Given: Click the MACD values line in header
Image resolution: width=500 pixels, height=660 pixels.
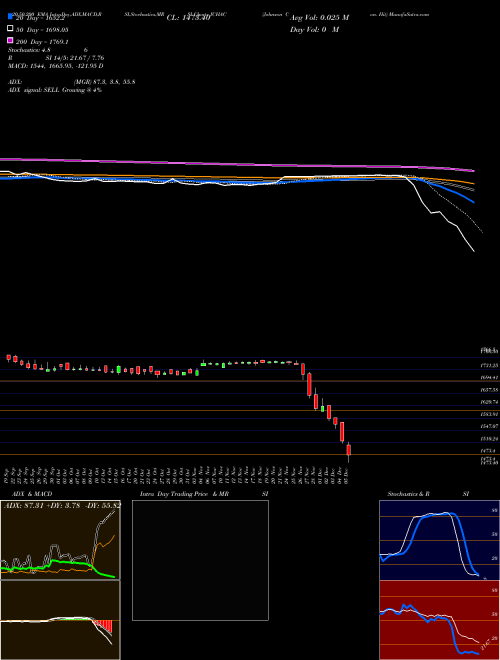Looking at the screenshot, I should pos(56,66).
